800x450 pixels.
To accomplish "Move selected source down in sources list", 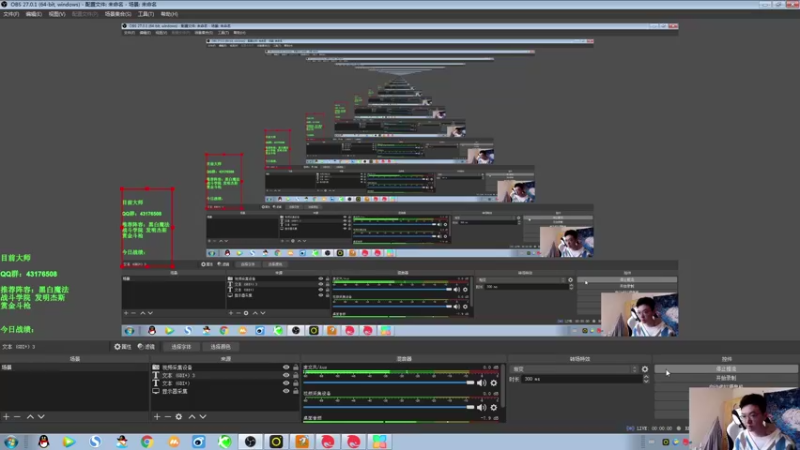I will 203,417.
